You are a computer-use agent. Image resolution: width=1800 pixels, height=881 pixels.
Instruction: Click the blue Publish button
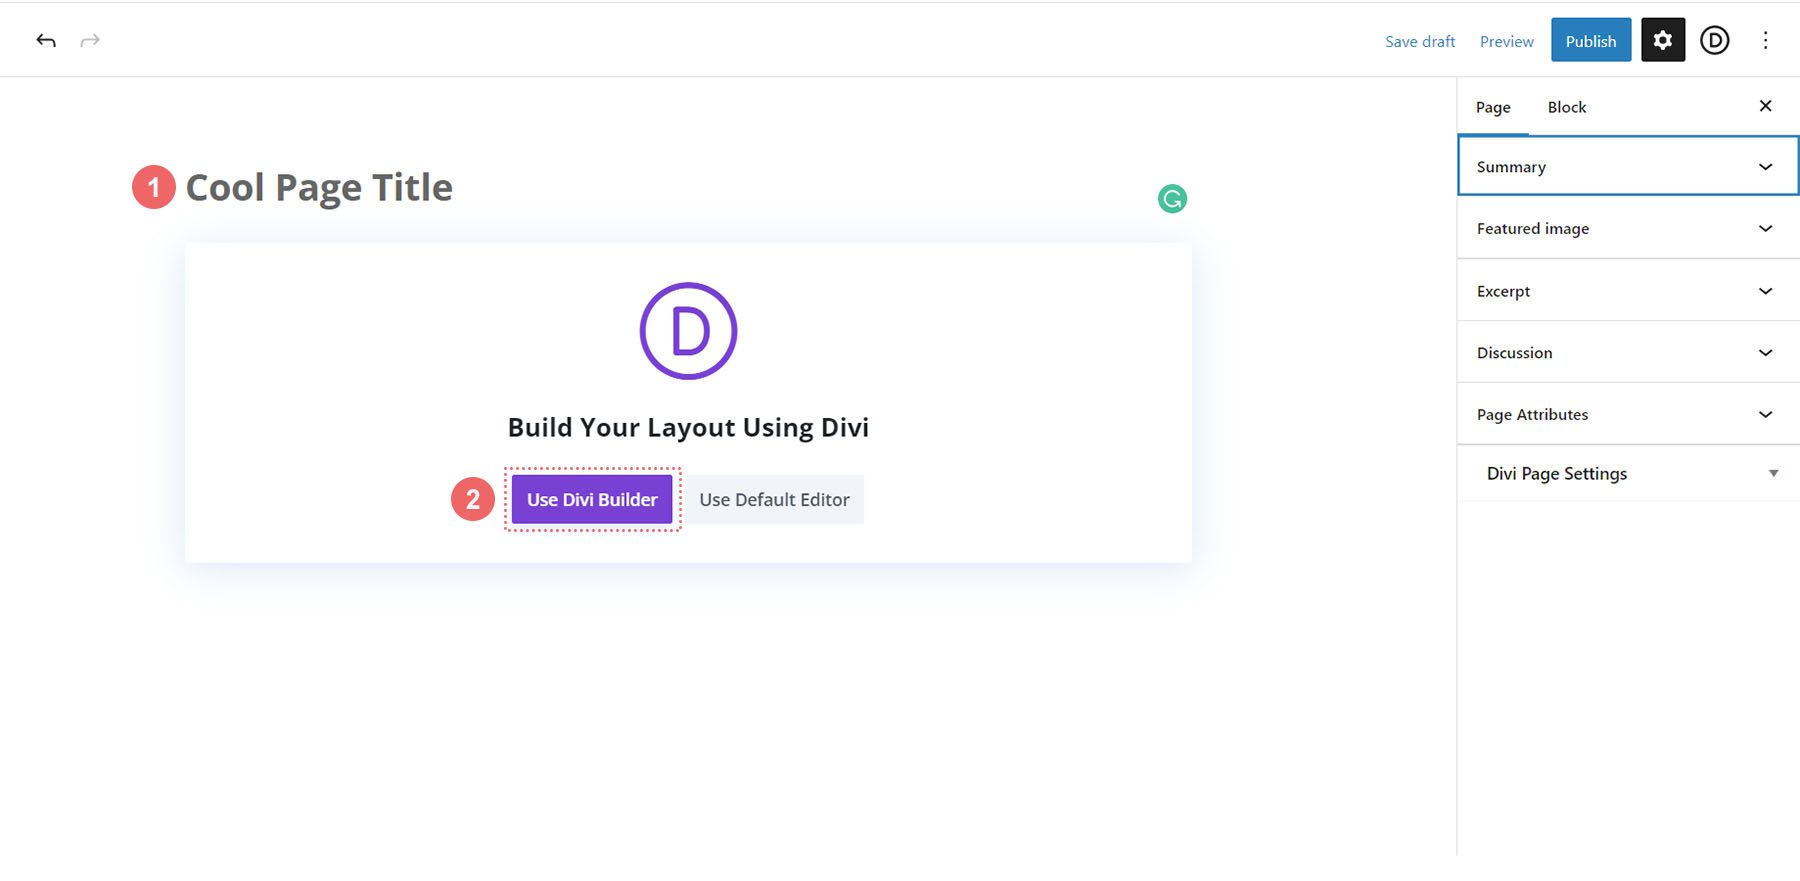pyautogui.click(x=1591, y=40)
